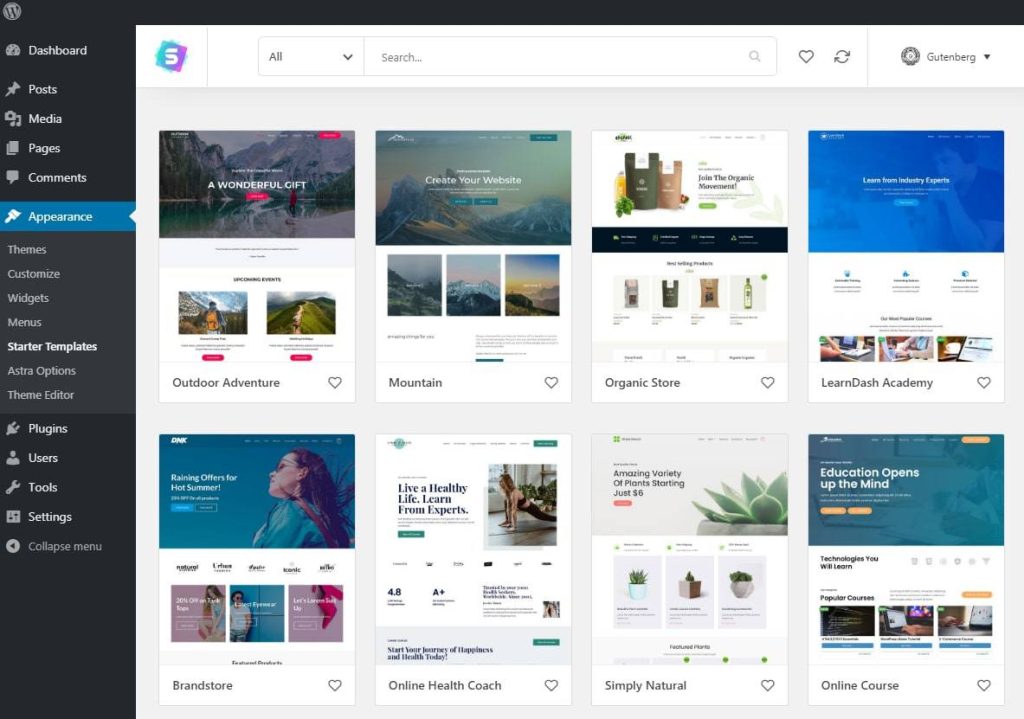The width and height of the screenshot is (1024, 719).
Task: Open saved favorites via heart icon
Action: pyautogui.click(x=806, y=56)
